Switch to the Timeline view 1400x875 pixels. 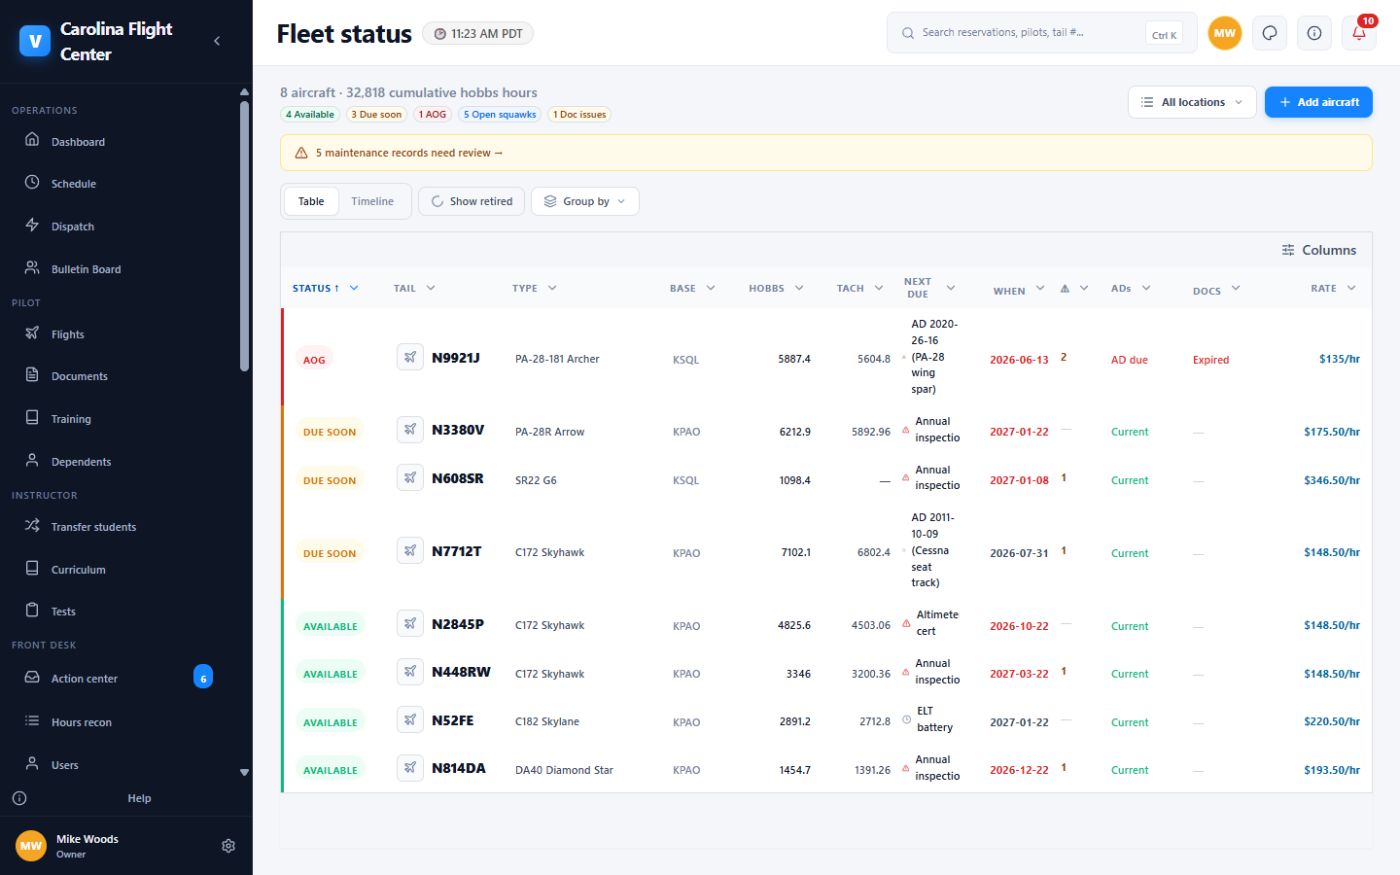(372, 201)
